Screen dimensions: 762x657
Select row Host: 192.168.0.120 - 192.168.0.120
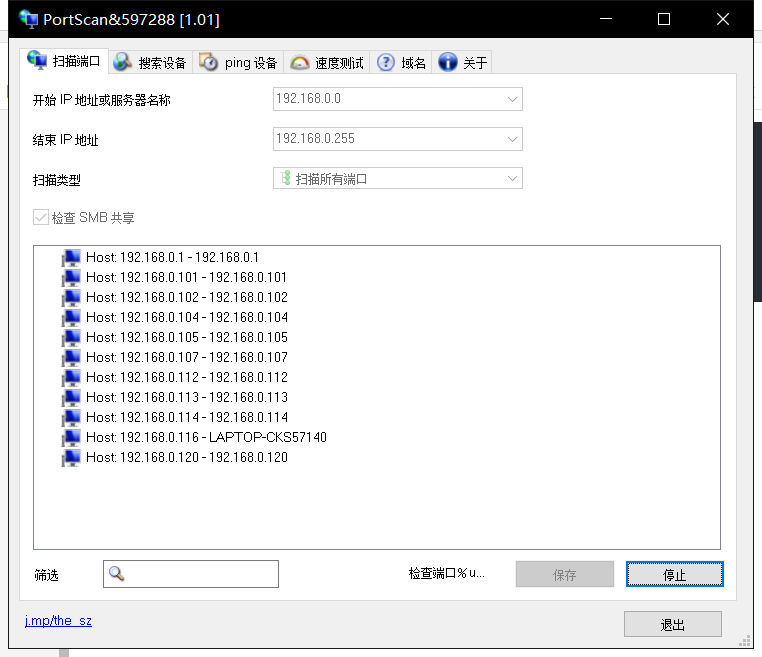(187, 458)
